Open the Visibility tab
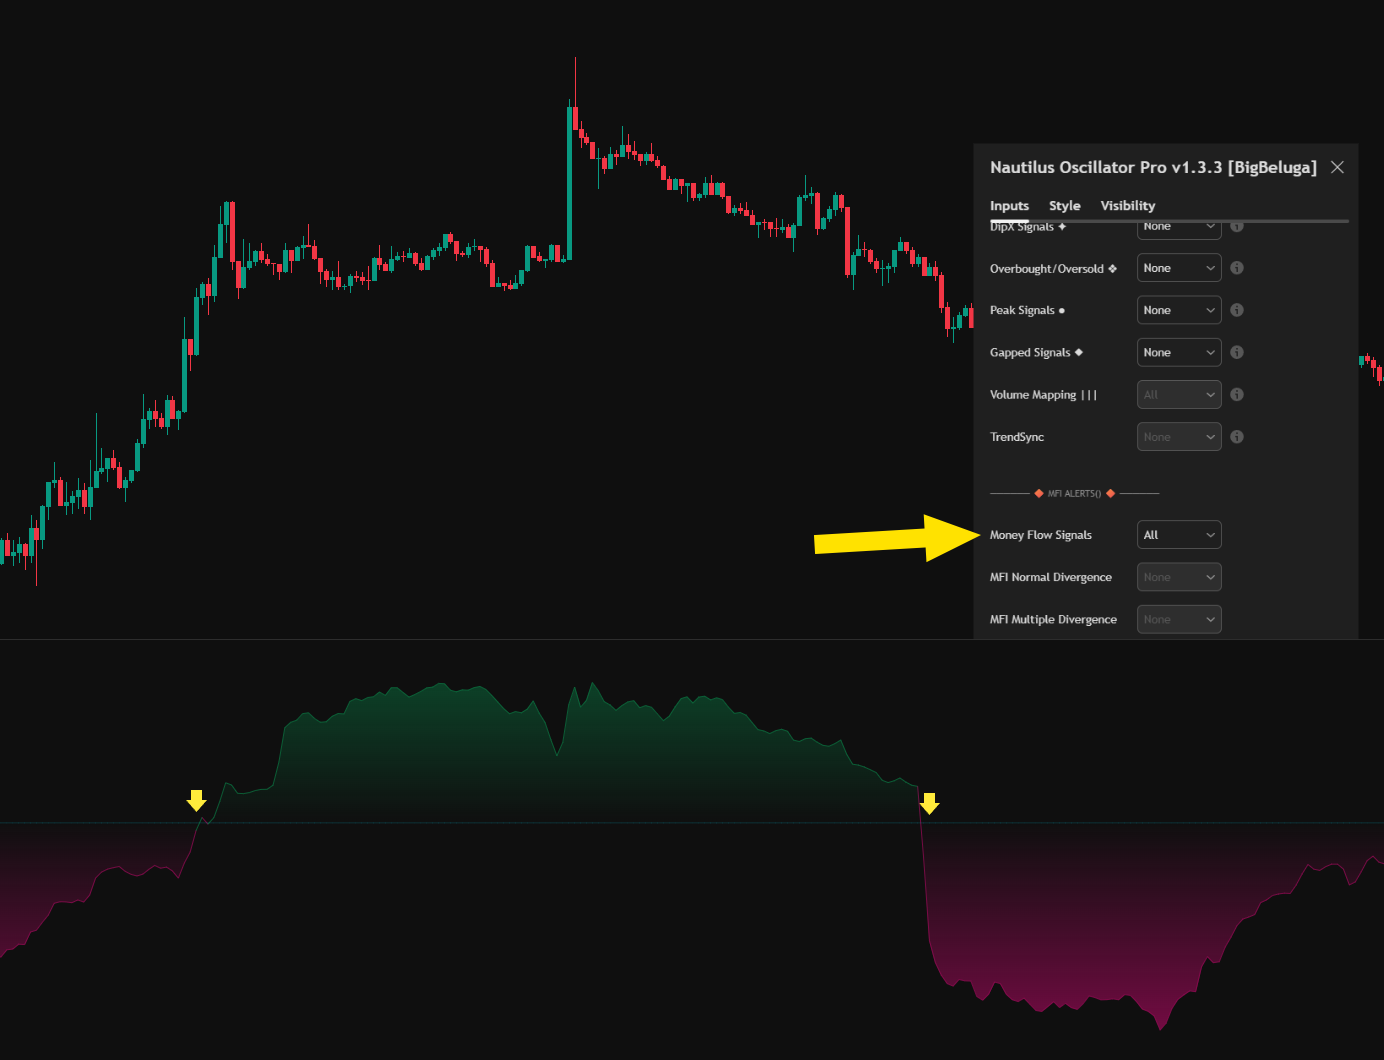The height and width of the screenshot is (1060, 1384). pos(1128,205)
